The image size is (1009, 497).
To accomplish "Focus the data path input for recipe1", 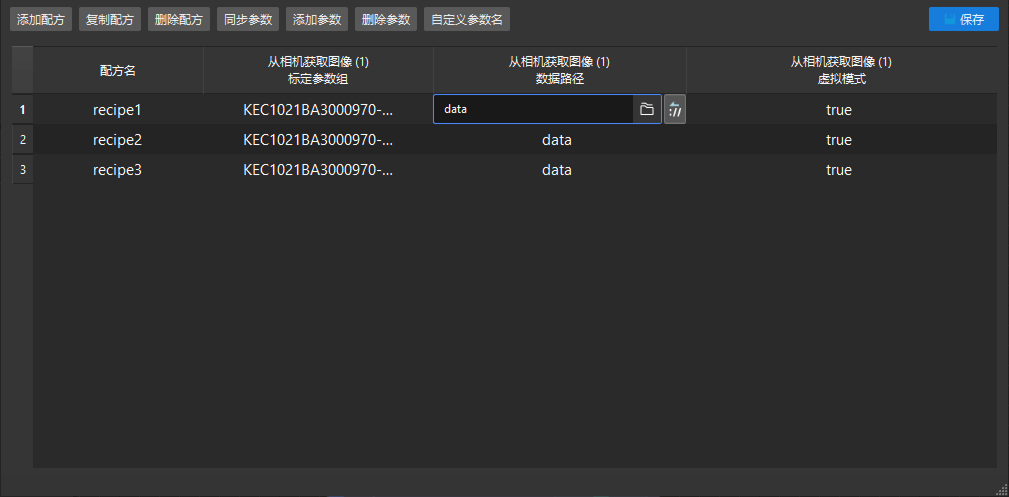I will [x=533, y=109].
